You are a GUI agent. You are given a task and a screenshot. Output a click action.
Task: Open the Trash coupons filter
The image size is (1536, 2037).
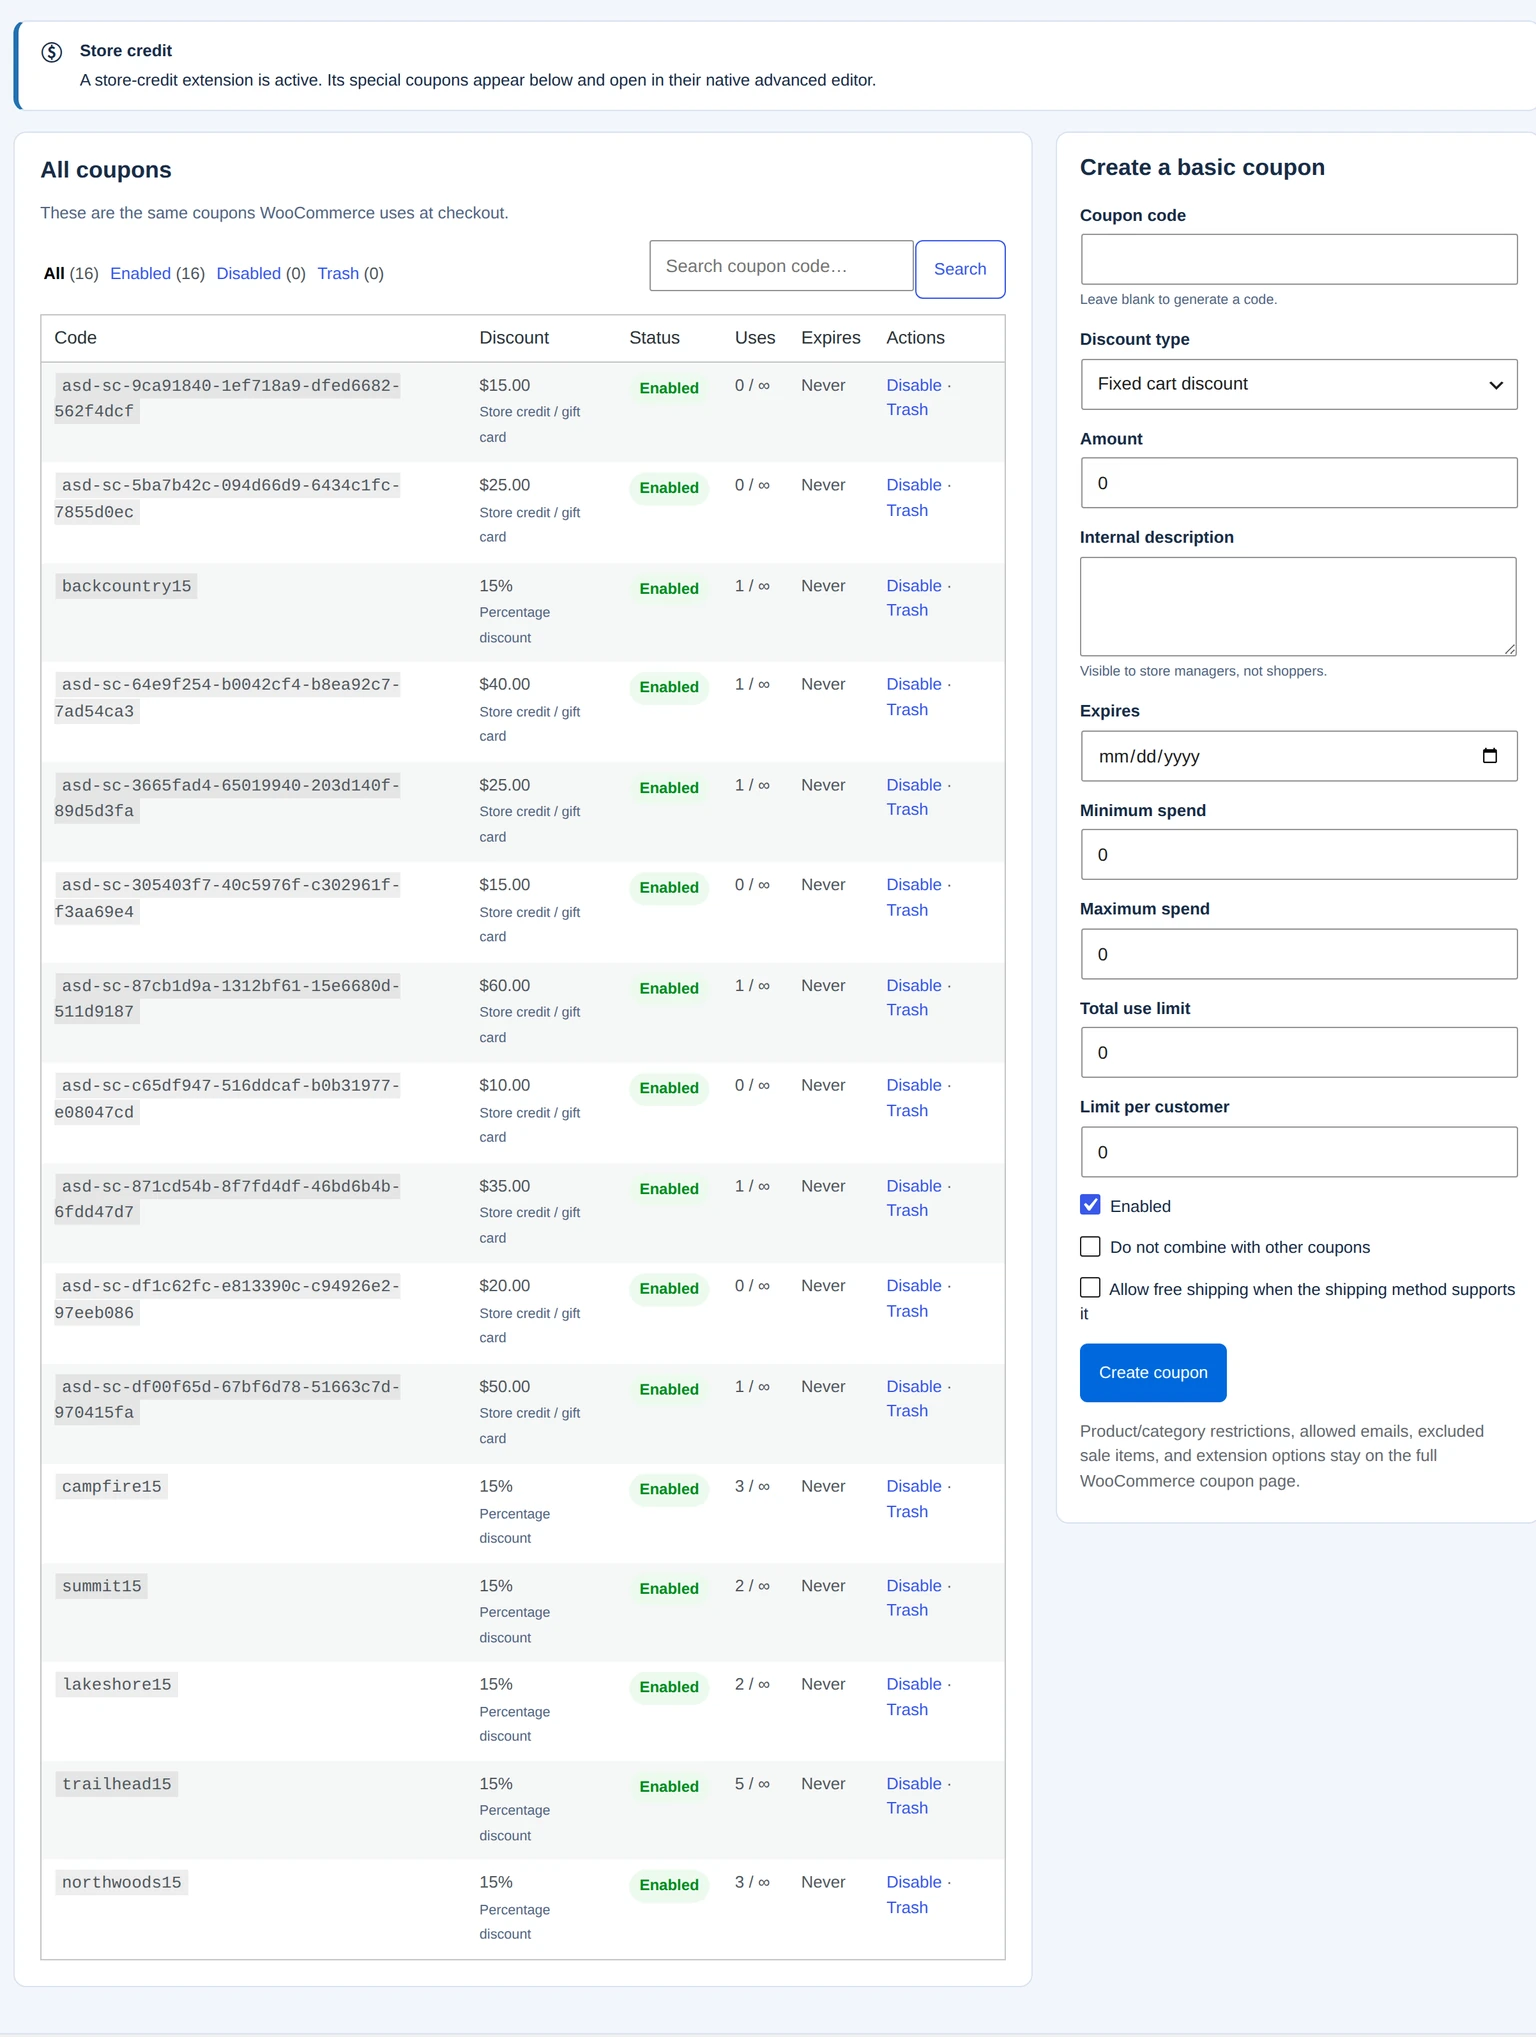(338, 274)
